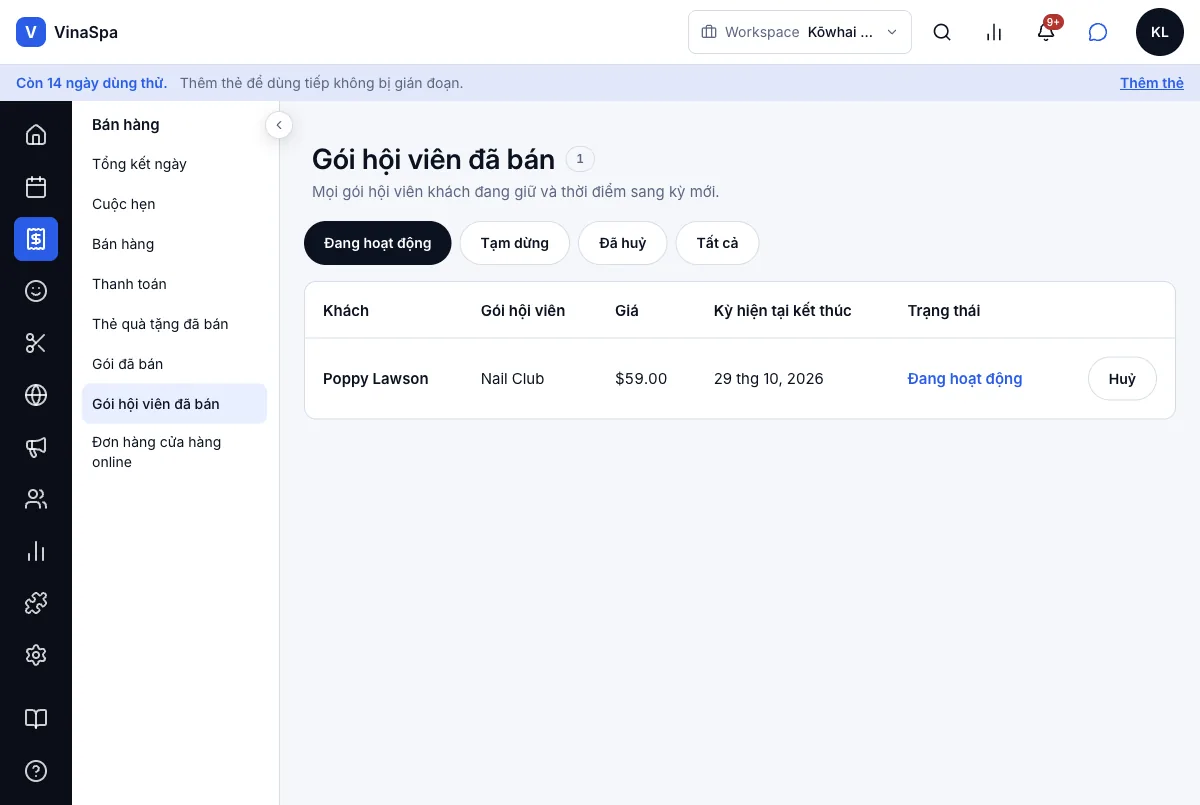Screen dimensions: 1200x805
Task: Open the Add-ons puzzle piece icon
Action: click(x=36, y=603)
